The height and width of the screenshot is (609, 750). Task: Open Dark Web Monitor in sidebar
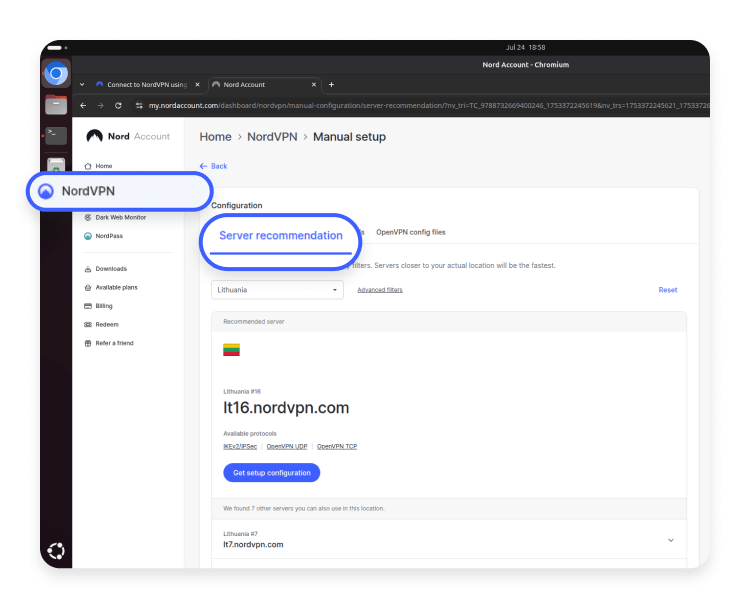click(115, 217)
